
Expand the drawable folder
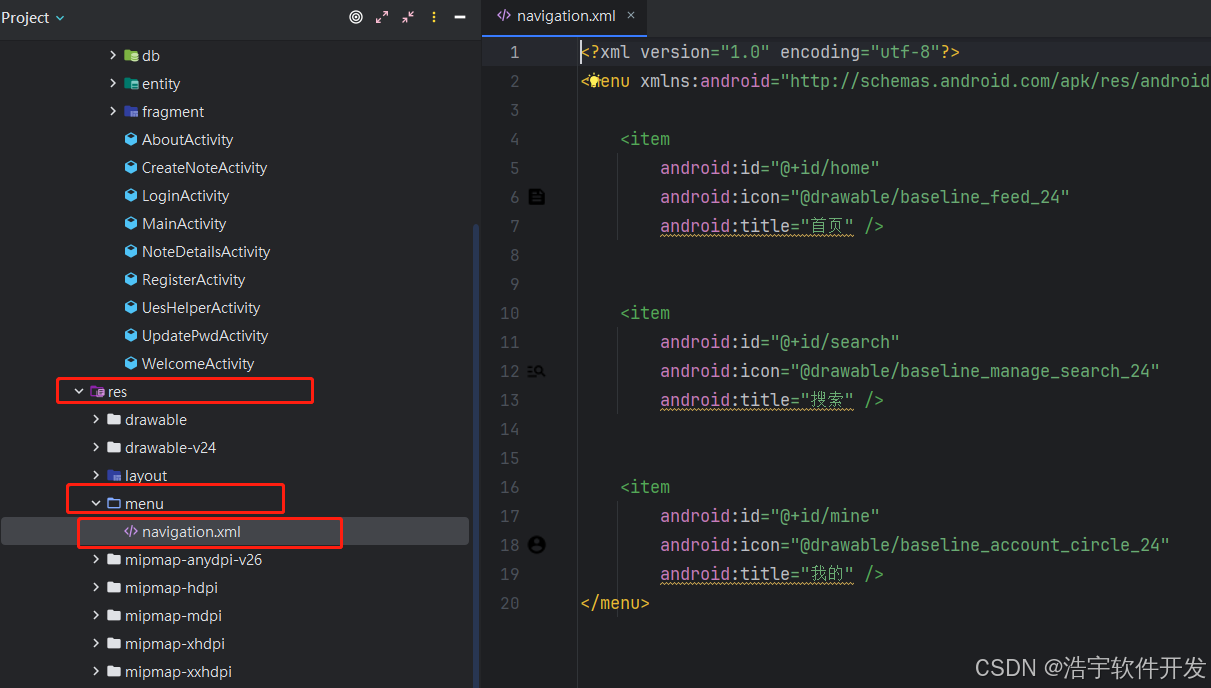click(96, 420)
